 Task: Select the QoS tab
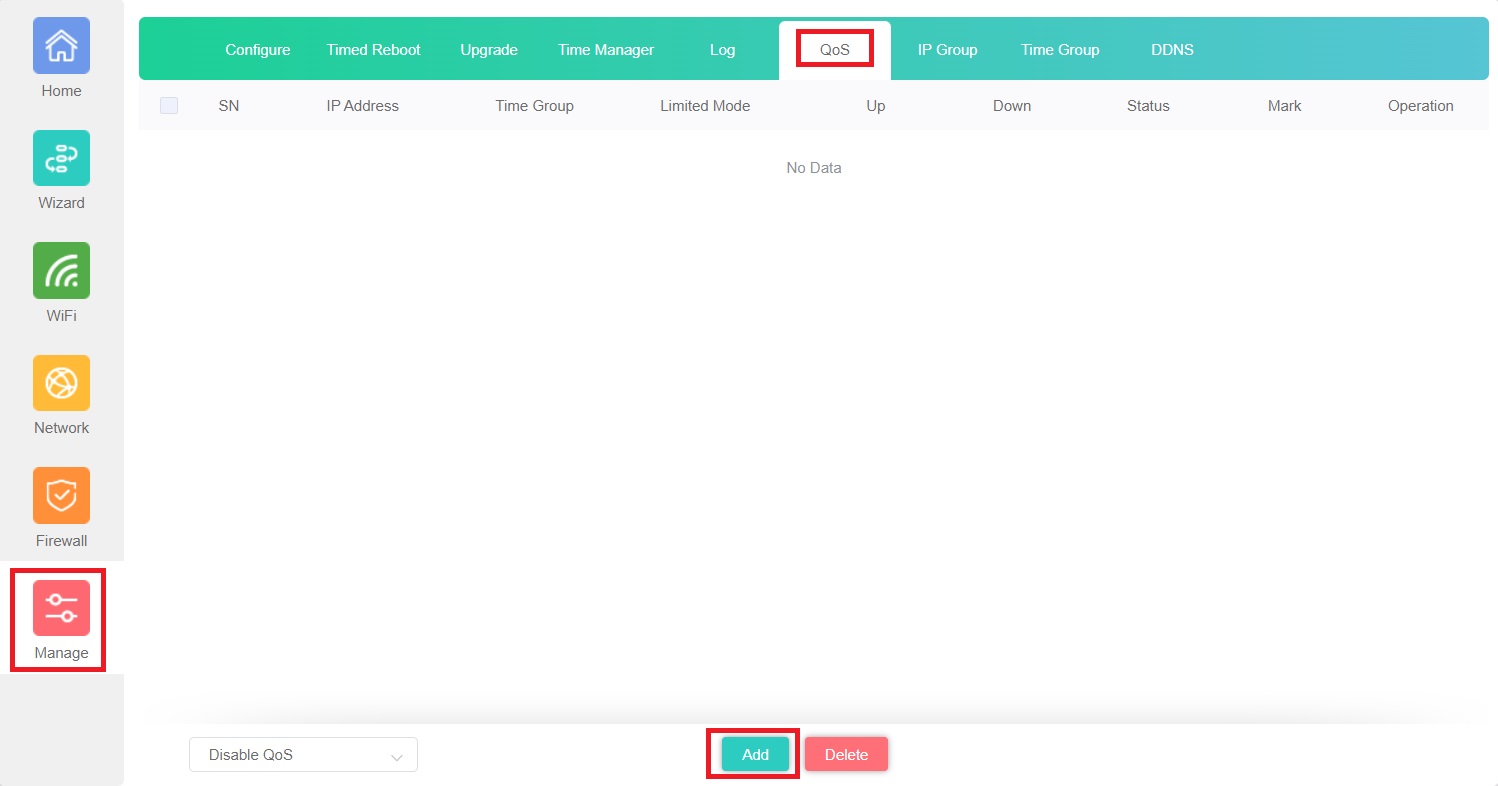[x=835, y=50]
